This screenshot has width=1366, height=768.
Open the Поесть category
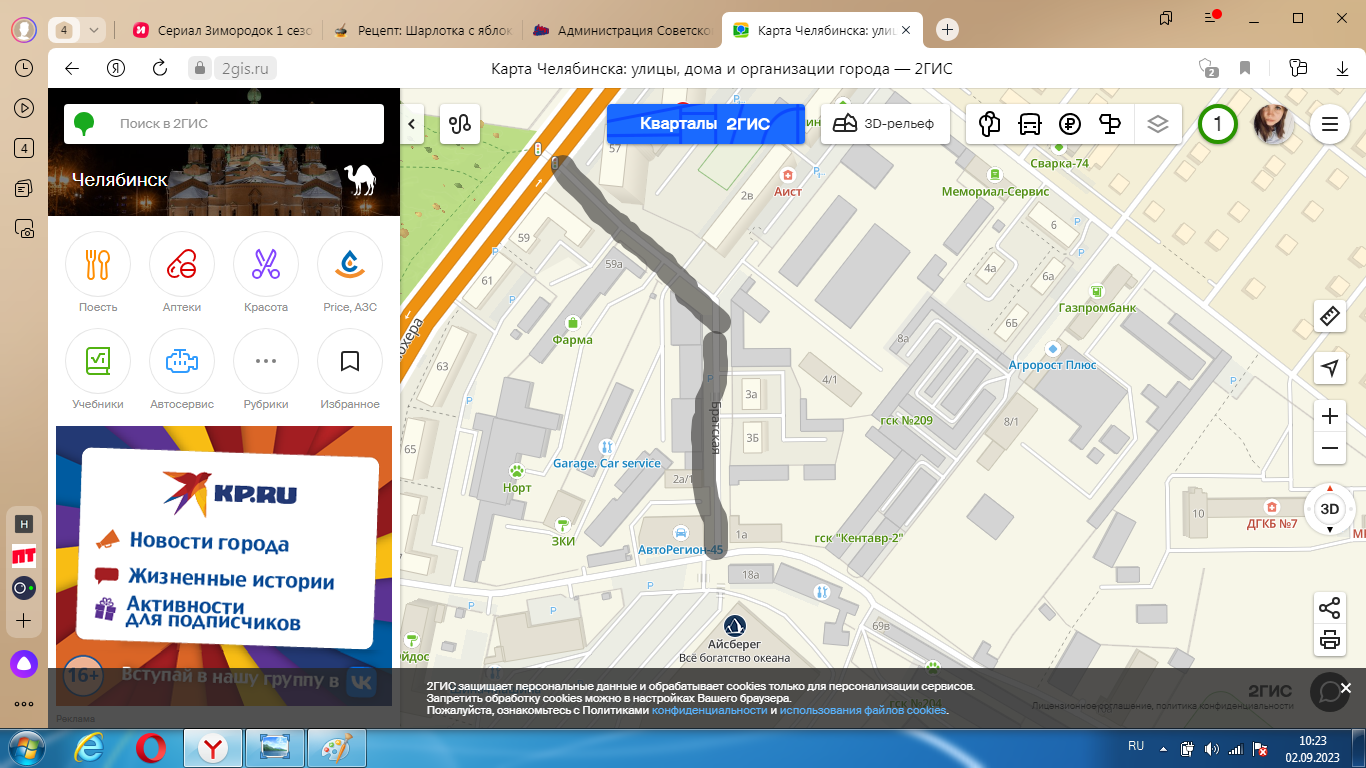98,273
